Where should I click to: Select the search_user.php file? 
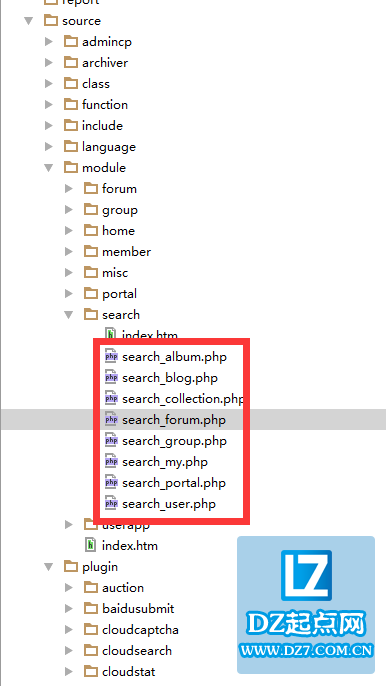pos(169,504)
